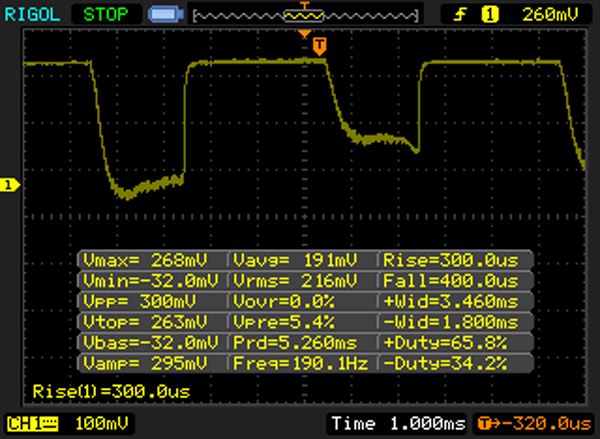This screenshot has width=600, height=439.
Task: Click the channel 1 ground level marker
Action: pyautogui.click(x=10, y=185)
